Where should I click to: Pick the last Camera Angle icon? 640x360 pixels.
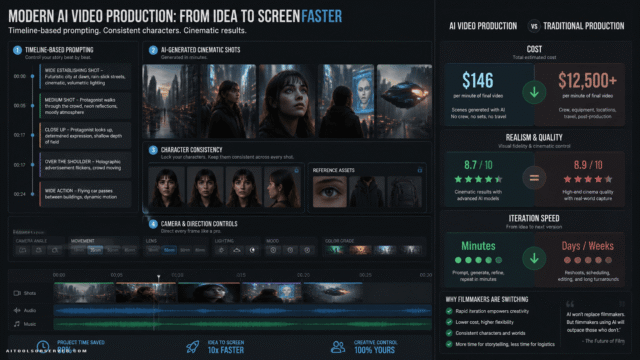coord(54,250)
